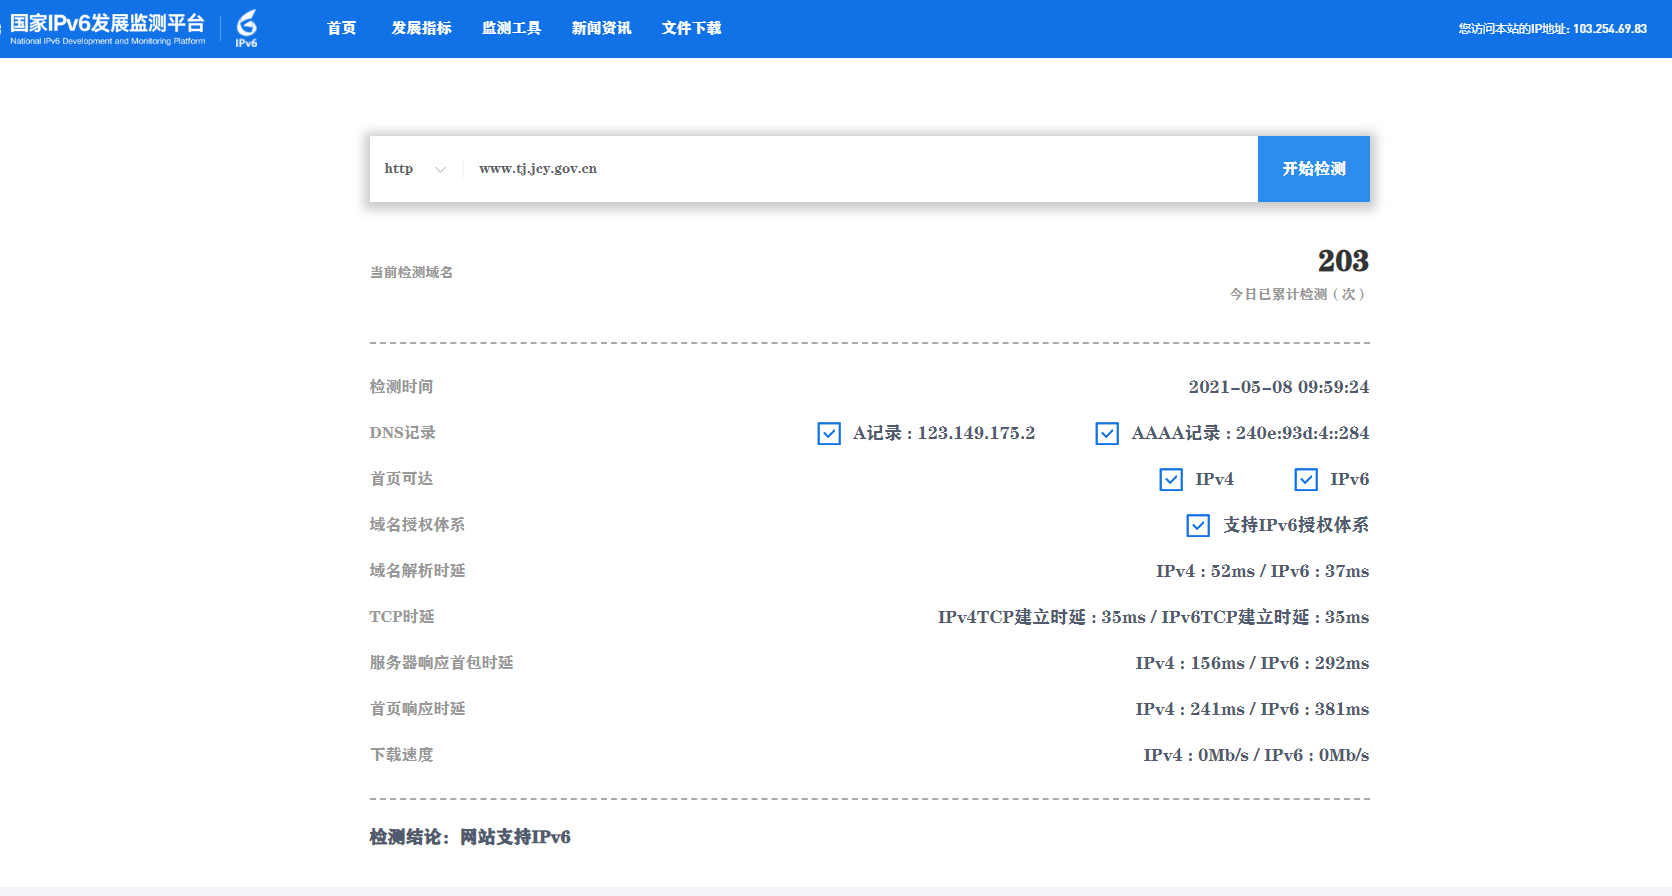
Task: Open the 文件下载 menu item
Action: coord(691,28)
